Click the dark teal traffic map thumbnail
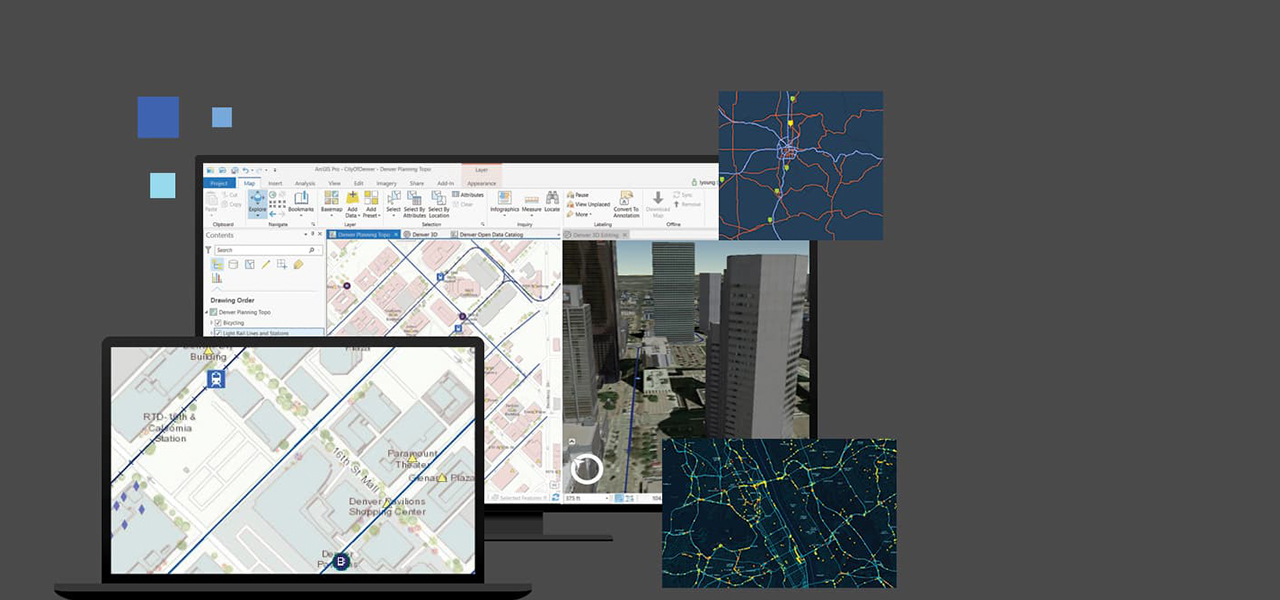1280x600 pixels. coord(778,513)
